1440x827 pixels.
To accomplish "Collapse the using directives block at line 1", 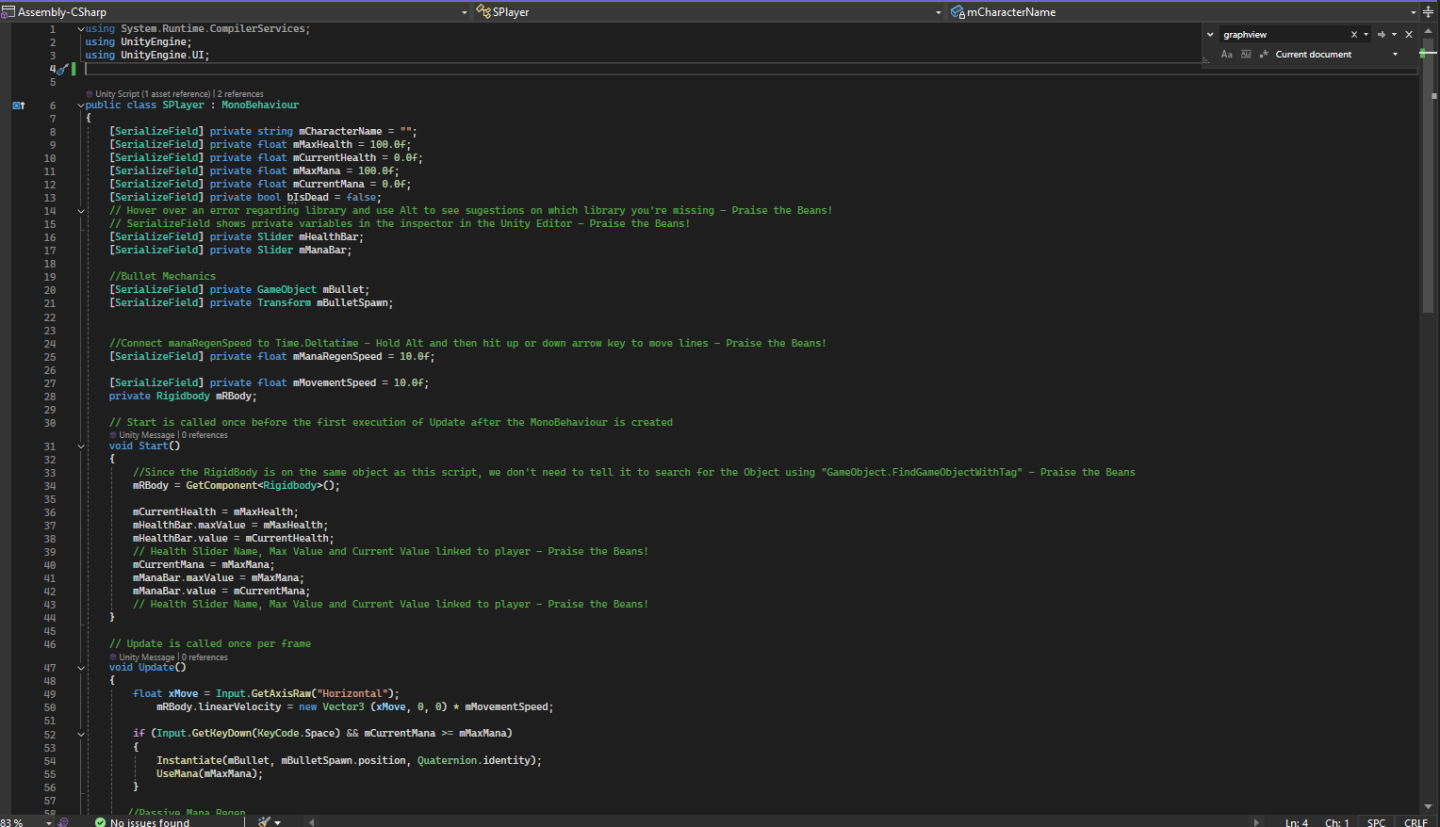I will [81, 29].
